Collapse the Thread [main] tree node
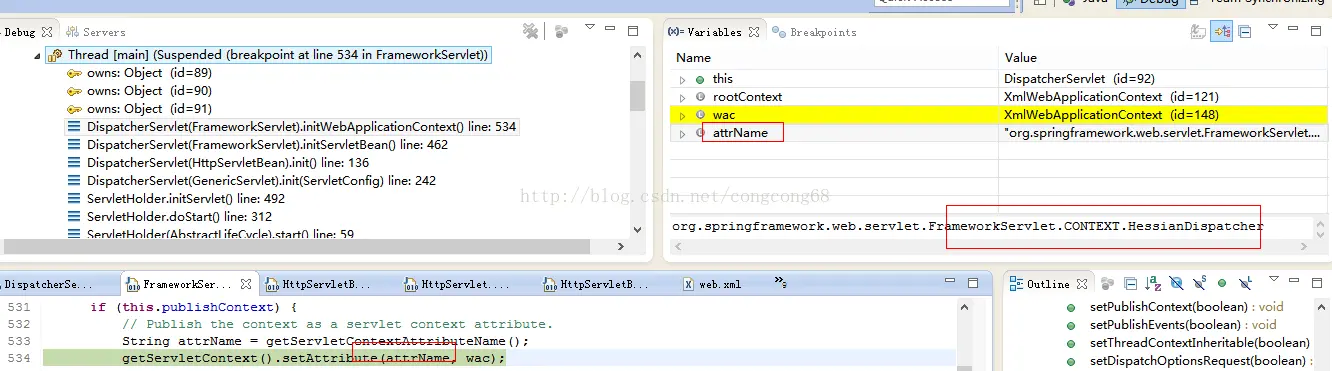The image size is (1332, 371). (38, 55)
